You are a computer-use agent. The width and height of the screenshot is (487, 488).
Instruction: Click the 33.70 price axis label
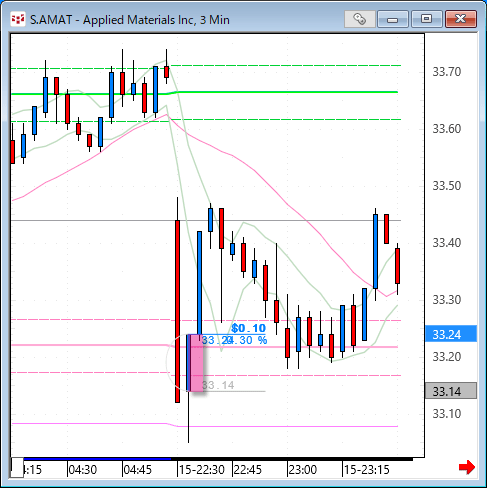[x=447, y=72]
